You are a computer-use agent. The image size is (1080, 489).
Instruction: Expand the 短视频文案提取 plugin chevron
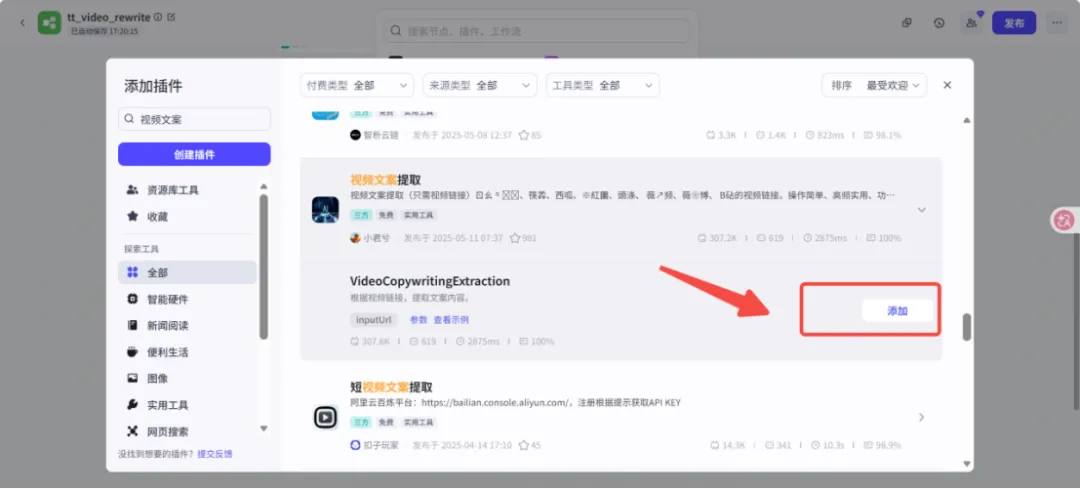click(x=922, y=417)
